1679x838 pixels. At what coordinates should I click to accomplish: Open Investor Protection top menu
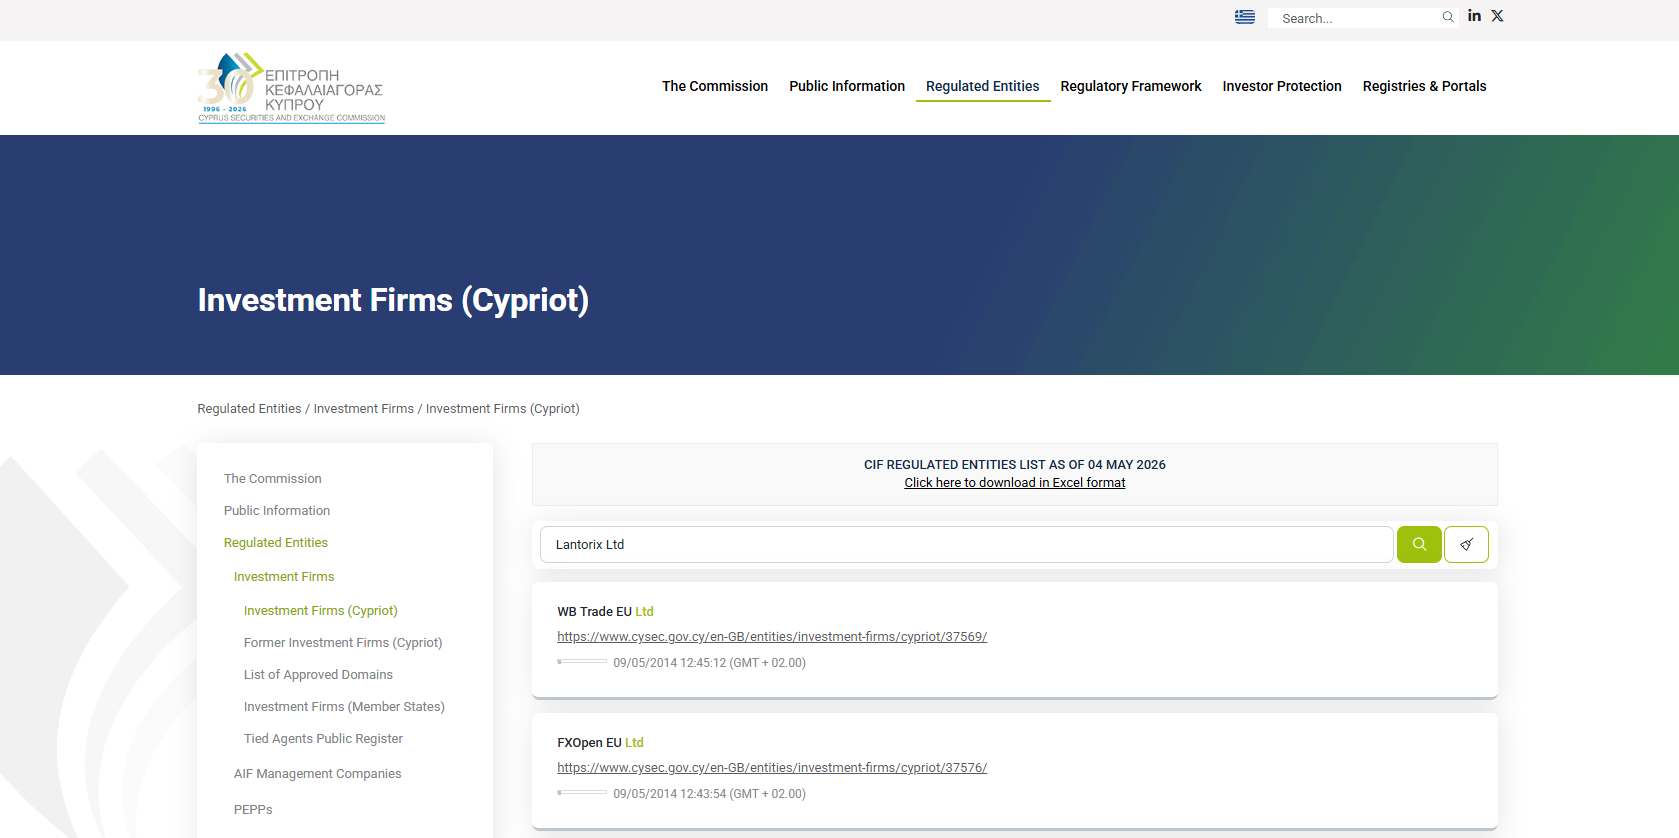(x=1282, y=86)
